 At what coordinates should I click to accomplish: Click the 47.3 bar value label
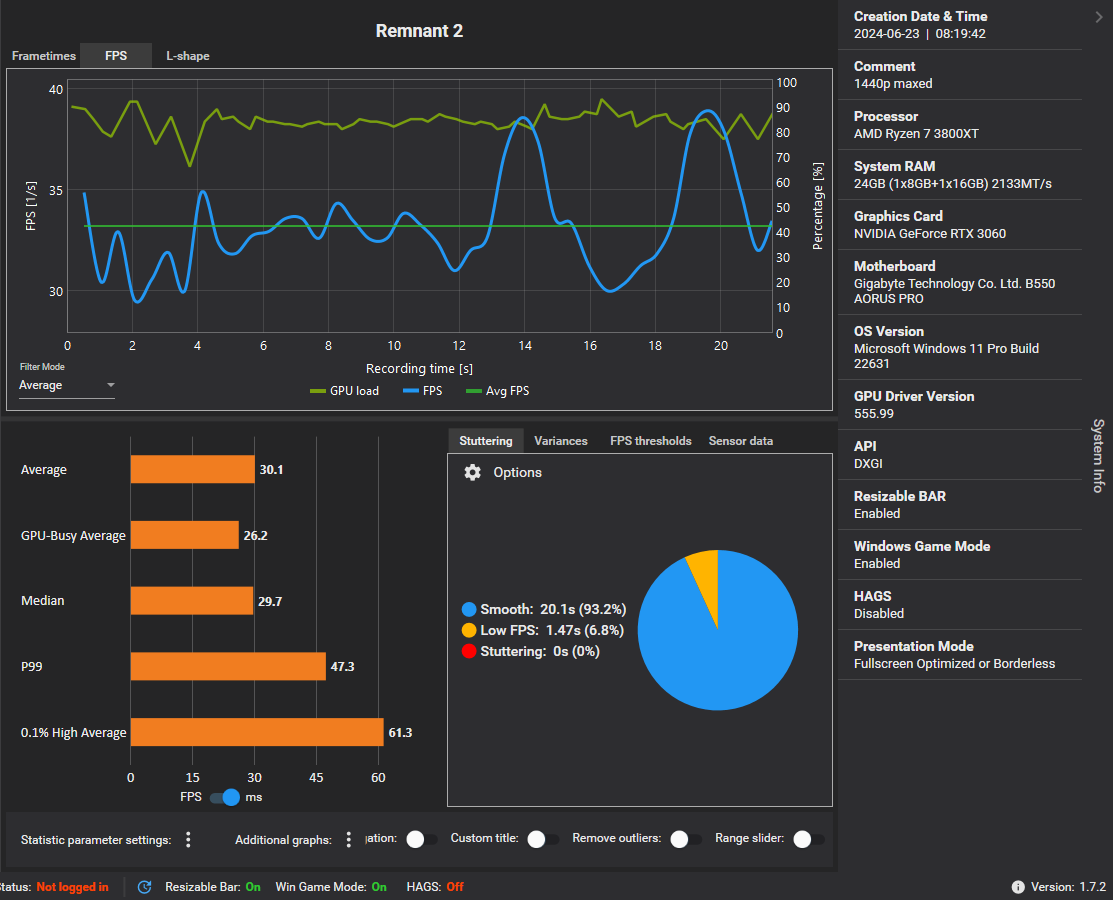click(x=342, y=666)
